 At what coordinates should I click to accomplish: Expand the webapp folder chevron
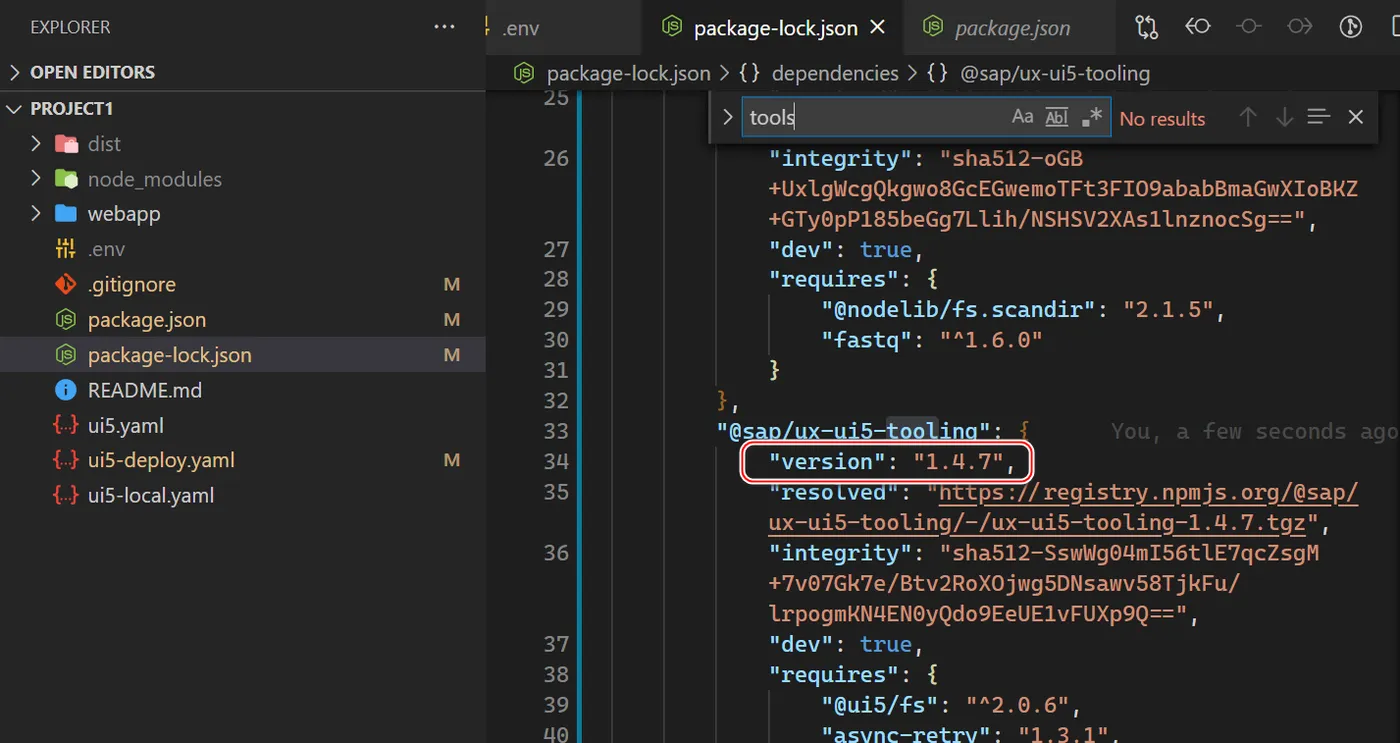36,214
